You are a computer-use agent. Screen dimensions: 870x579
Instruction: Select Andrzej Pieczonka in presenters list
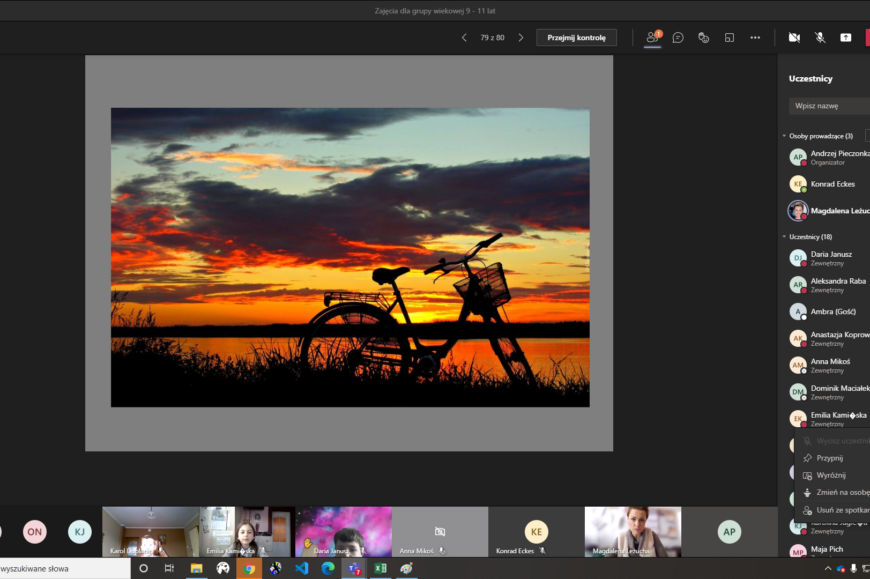tap(827, 158)
